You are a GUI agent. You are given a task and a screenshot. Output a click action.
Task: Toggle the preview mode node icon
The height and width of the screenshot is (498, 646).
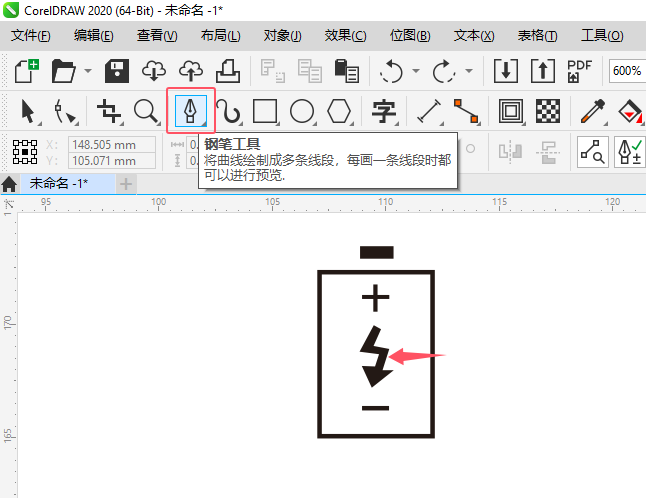592,152
